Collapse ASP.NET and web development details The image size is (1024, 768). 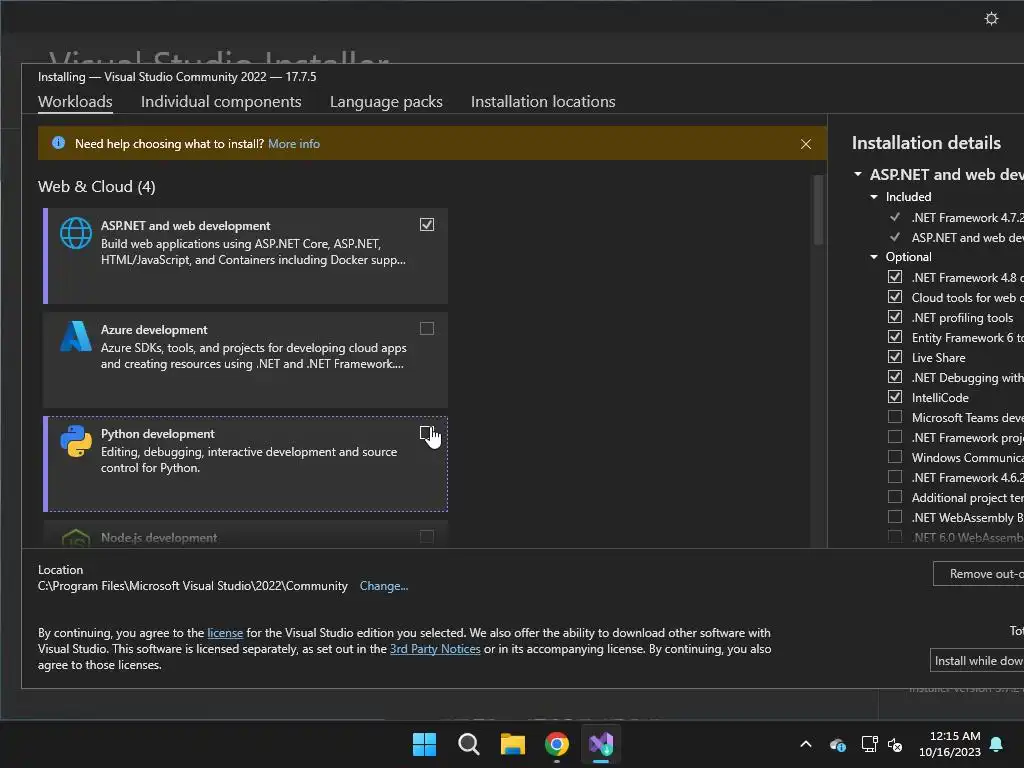(x=858, y=174)
